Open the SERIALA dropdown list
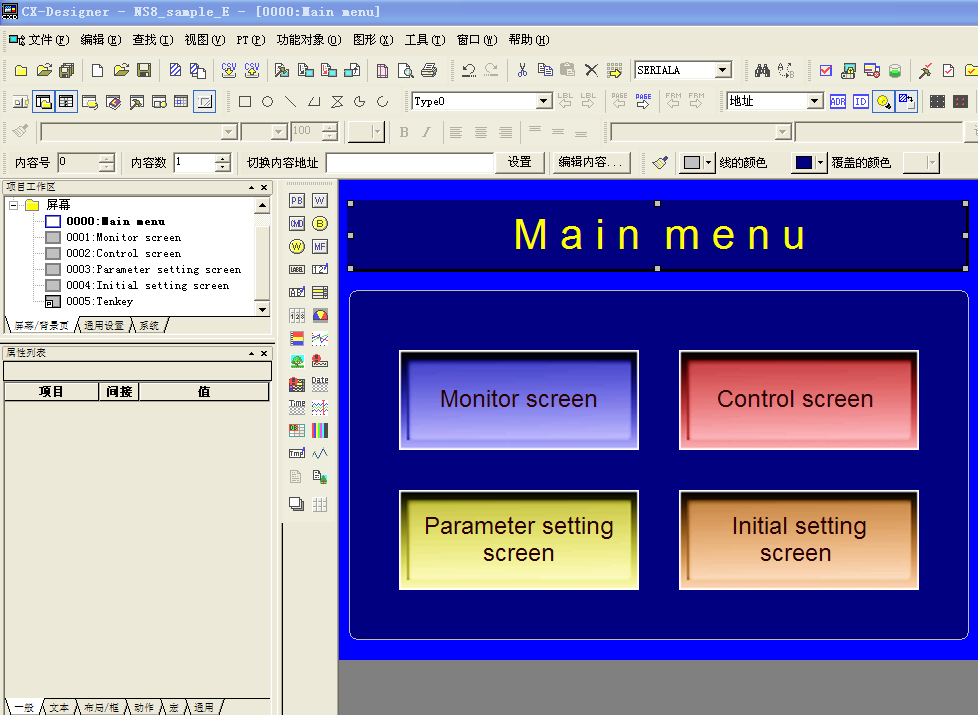 click(x=723, y=70)
